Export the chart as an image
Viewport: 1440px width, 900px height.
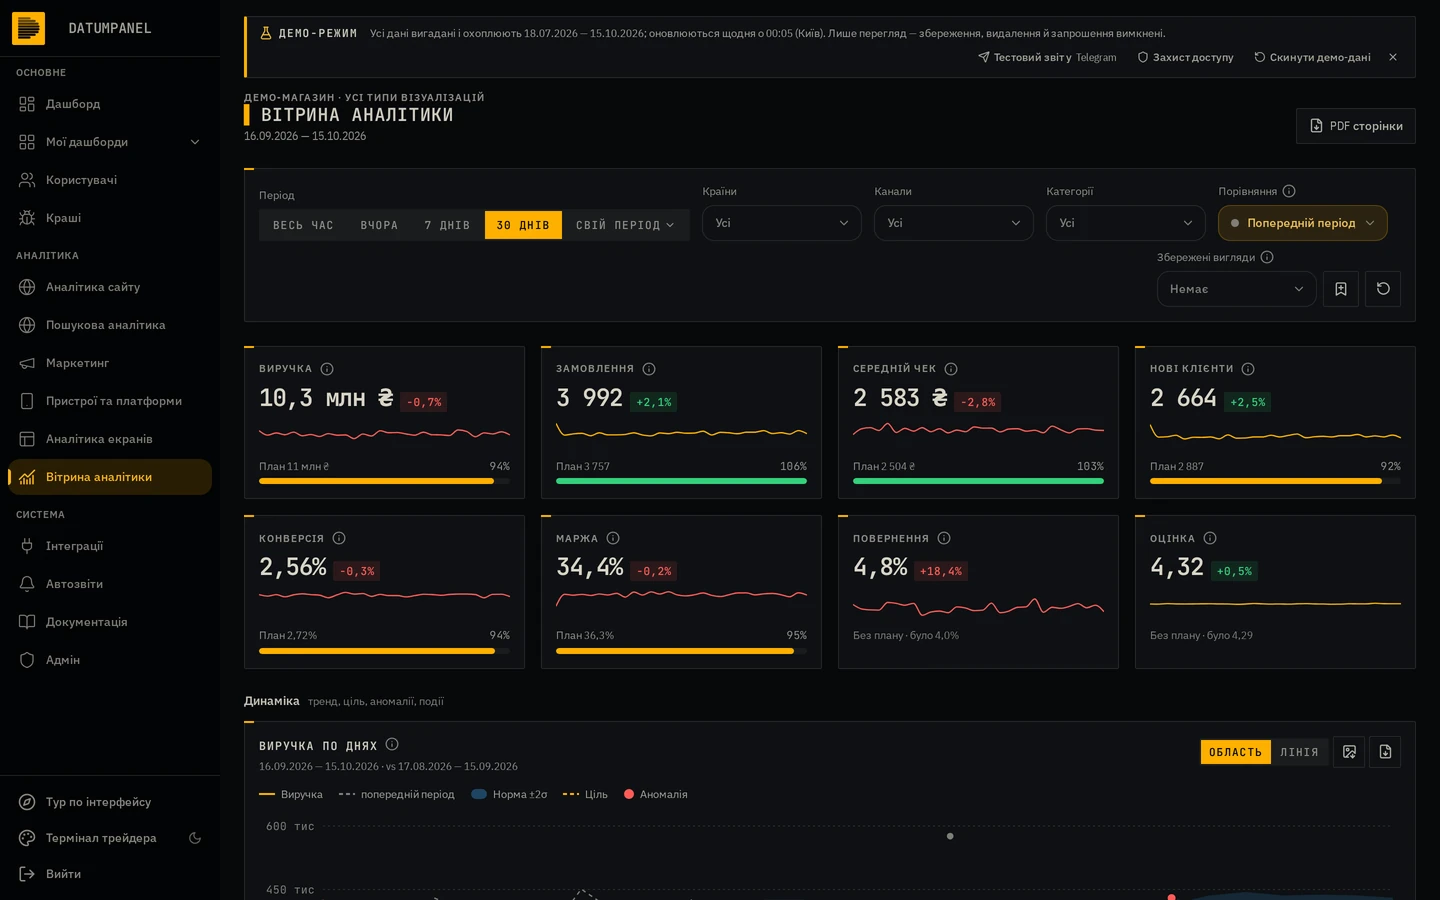1349,752
